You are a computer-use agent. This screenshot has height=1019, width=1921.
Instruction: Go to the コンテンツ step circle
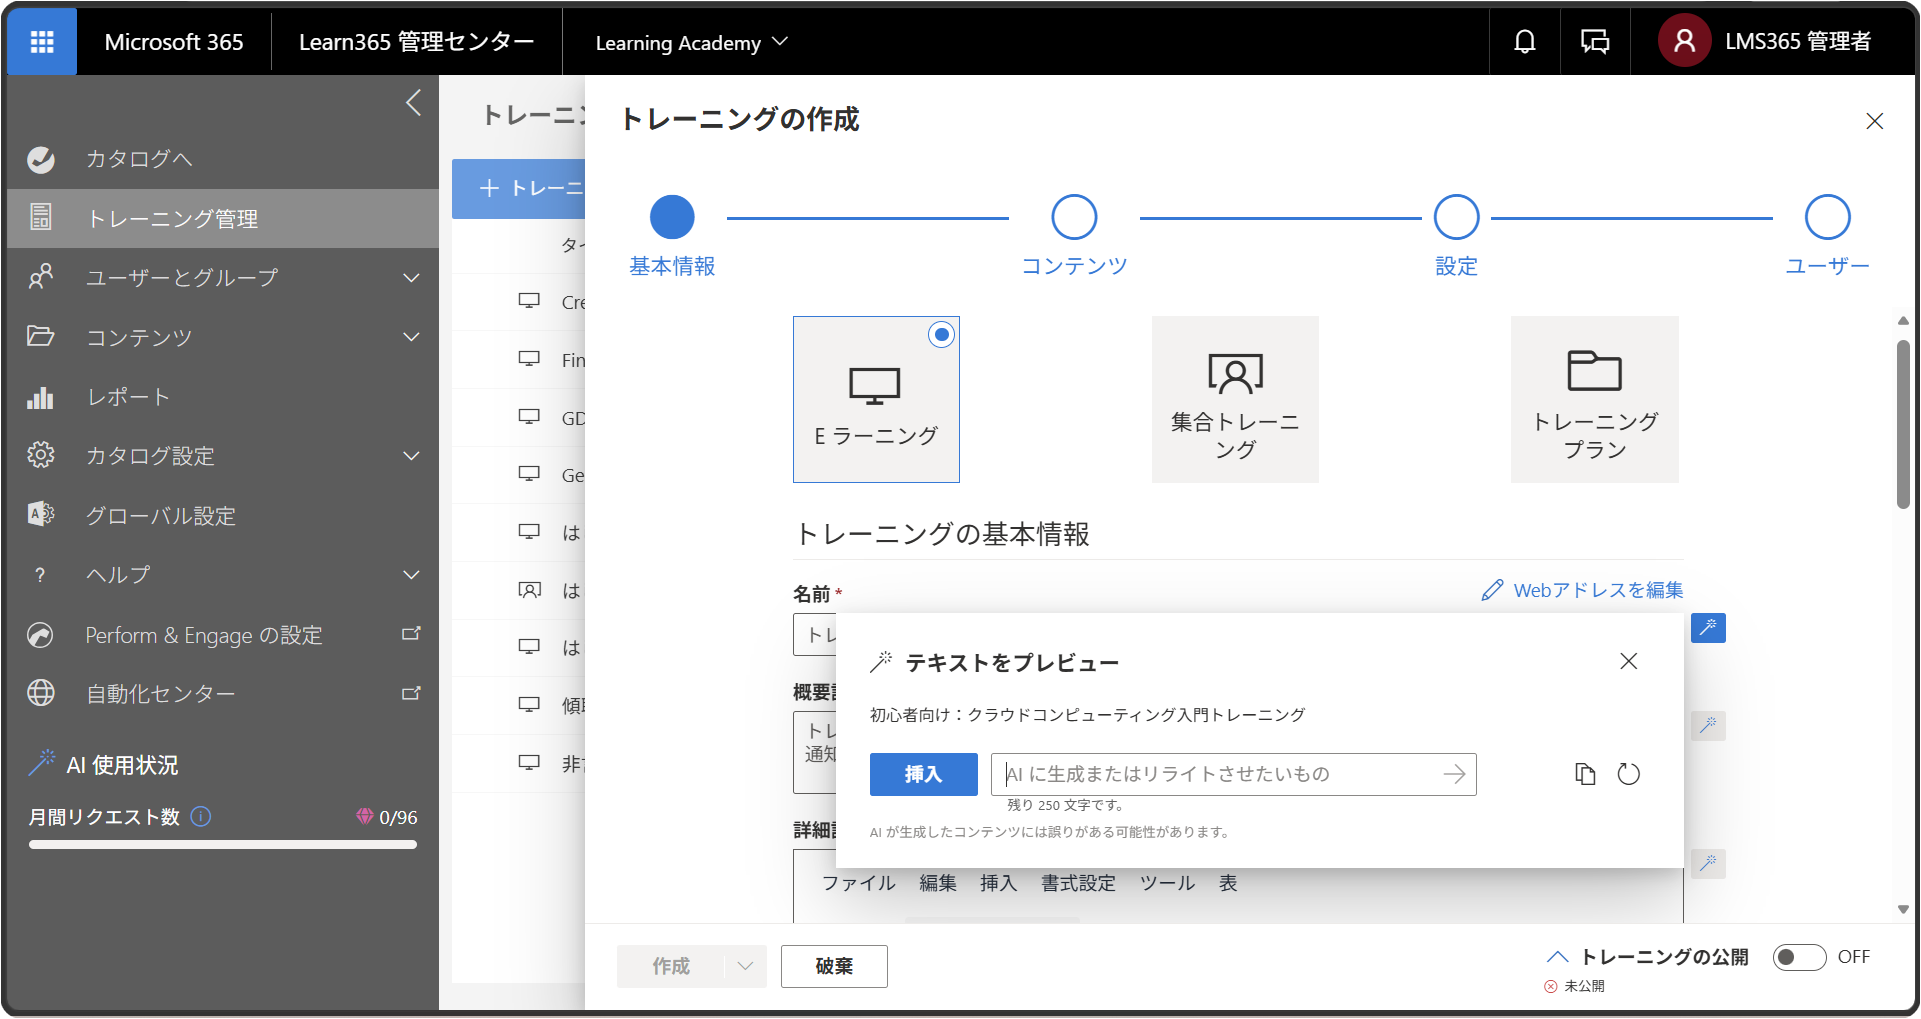click(1075, 217)
